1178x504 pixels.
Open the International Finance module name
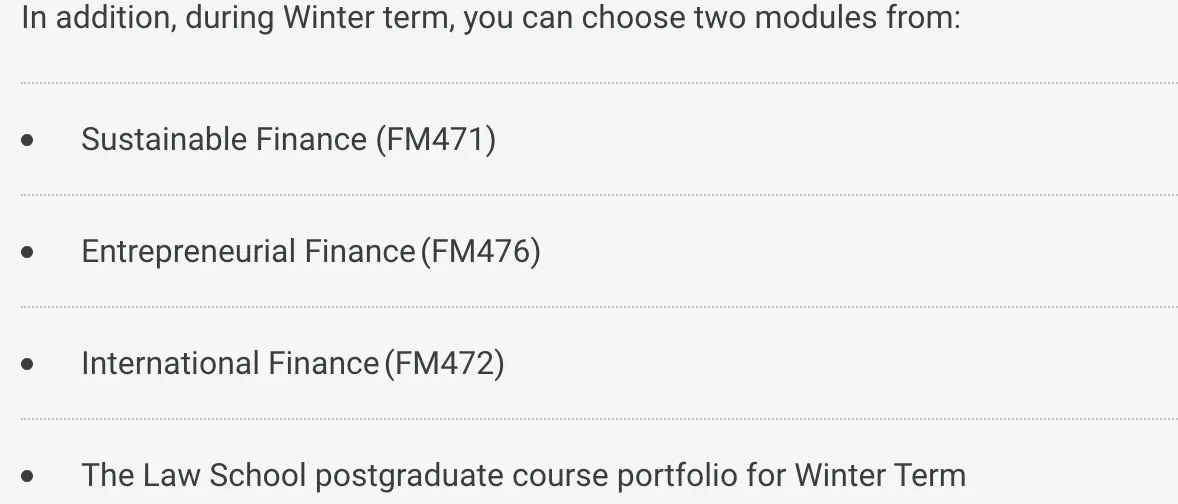click(x=229, y=363)
